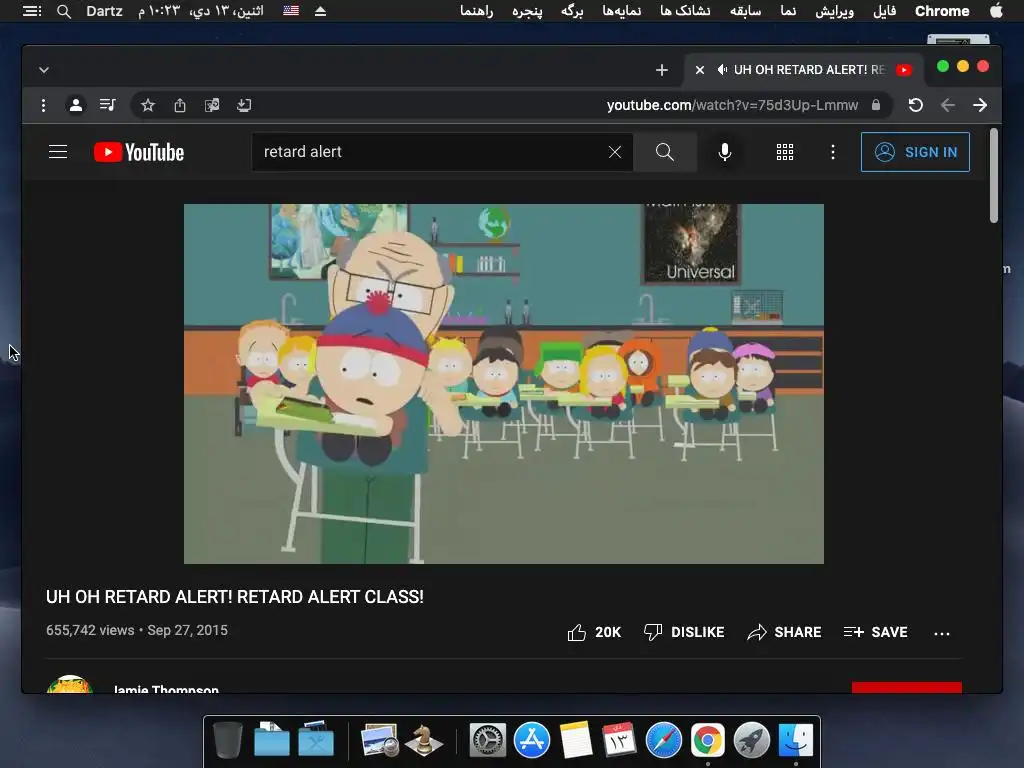This screenshot has width=1024, height=768.
Task: Open Chess from the Dock
Action: (x=424, y=741)
